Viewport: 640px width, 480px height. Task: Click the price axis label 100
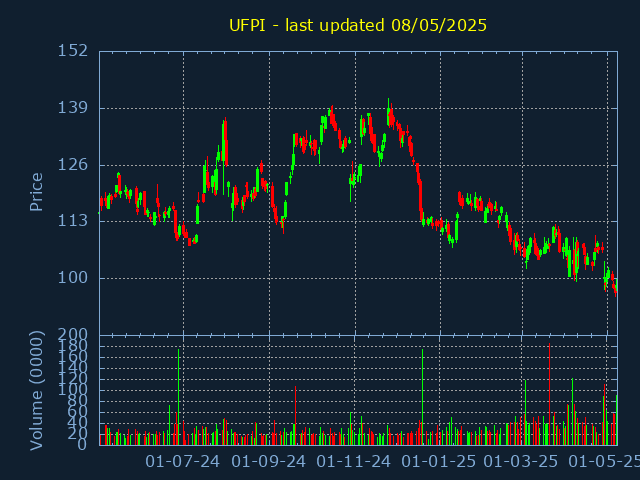click(x=73, y=278)
